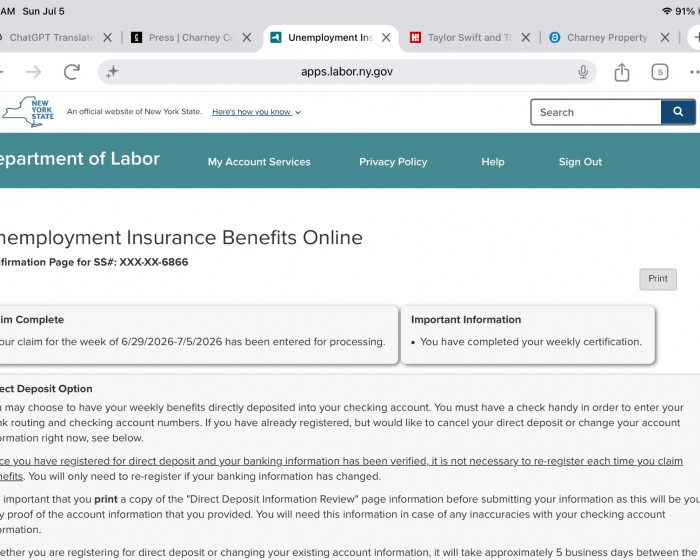Reload the page with the refresh icon
The width and height of the screenshot is (700, 560).
pyautogui.click(x=72, y=72)
